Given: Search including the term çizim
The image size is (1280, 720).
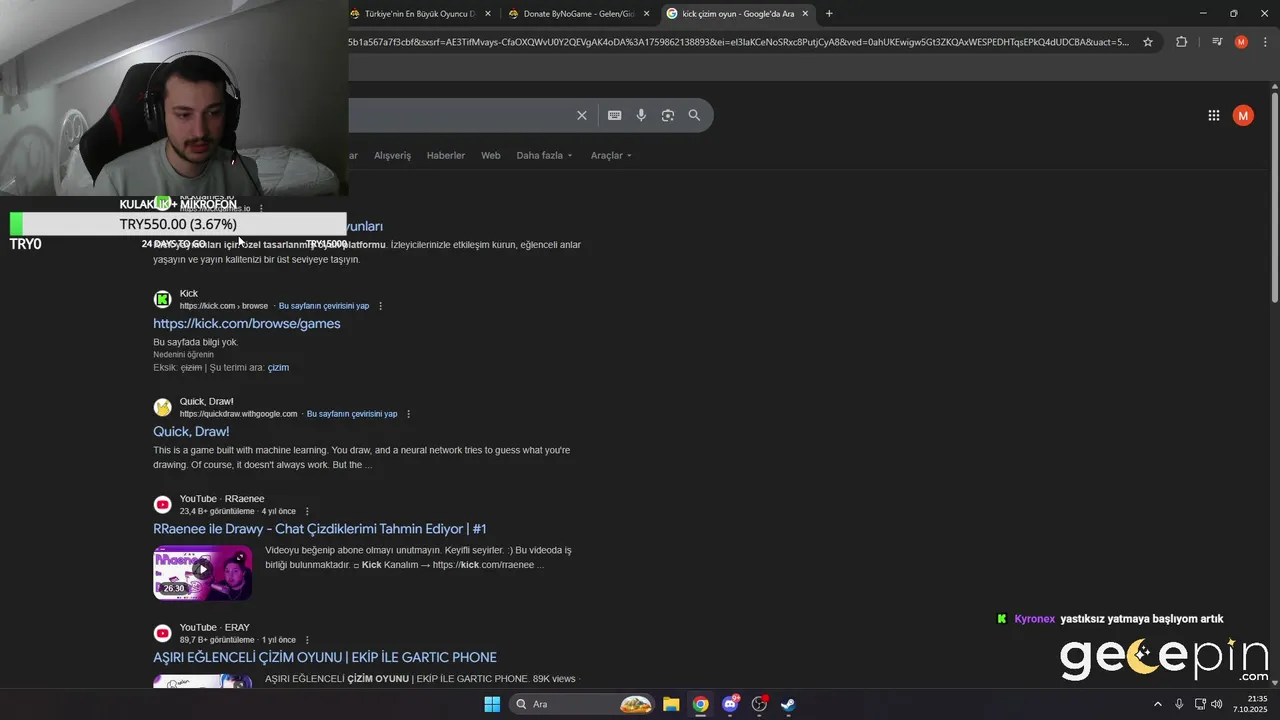Looking at the screenshot, I should pyautogui.click(x=278, y=368).
